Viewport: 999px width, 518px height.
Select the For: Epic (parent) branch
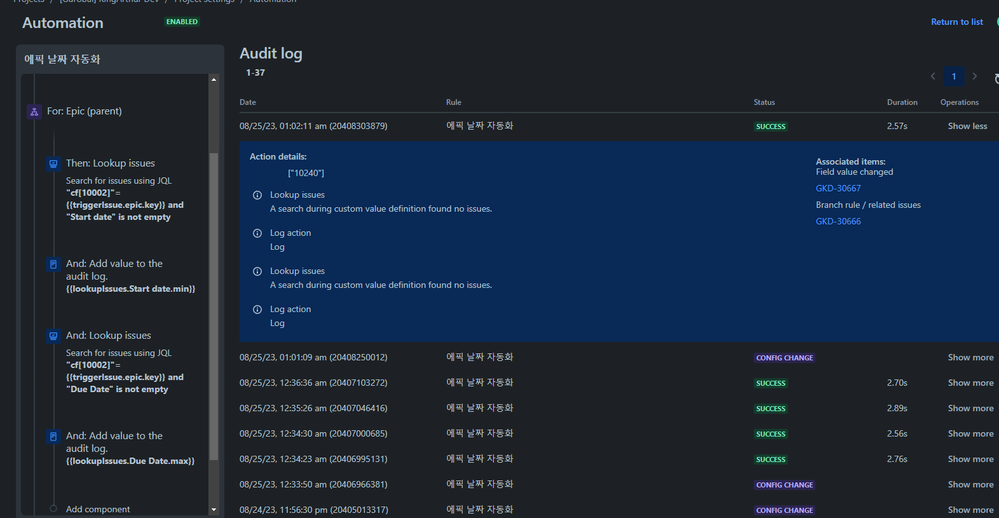coord(84,112)
